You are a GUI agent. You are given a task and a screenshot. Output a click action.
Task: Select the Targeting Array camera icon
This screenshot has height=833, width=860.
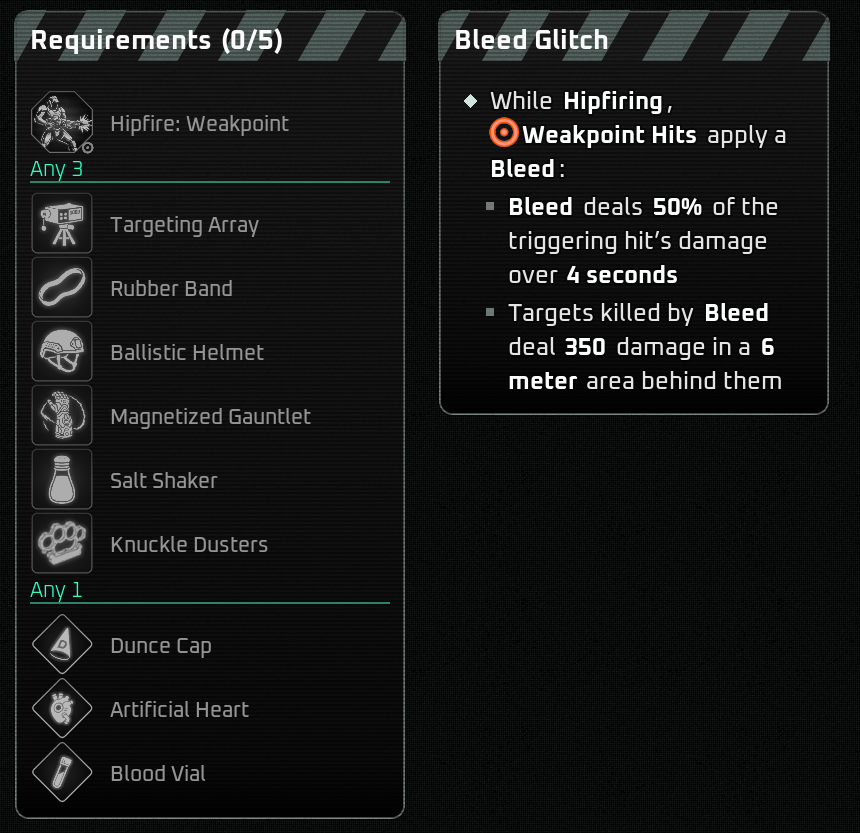pyautogui.click(x=62, y=224)
